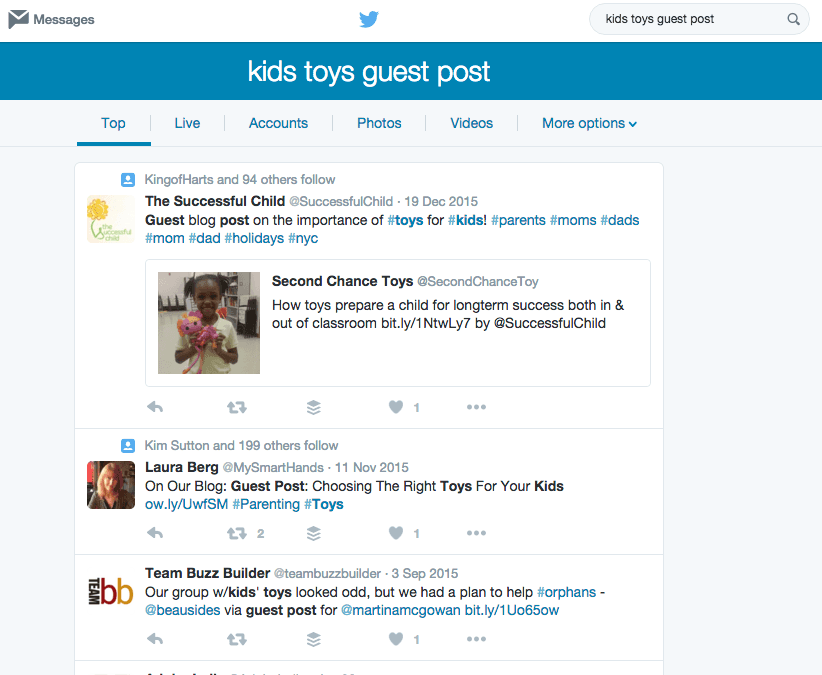Click the search field with kids toys query
Screen dimensions: 822x675
(x=699, y=19)
